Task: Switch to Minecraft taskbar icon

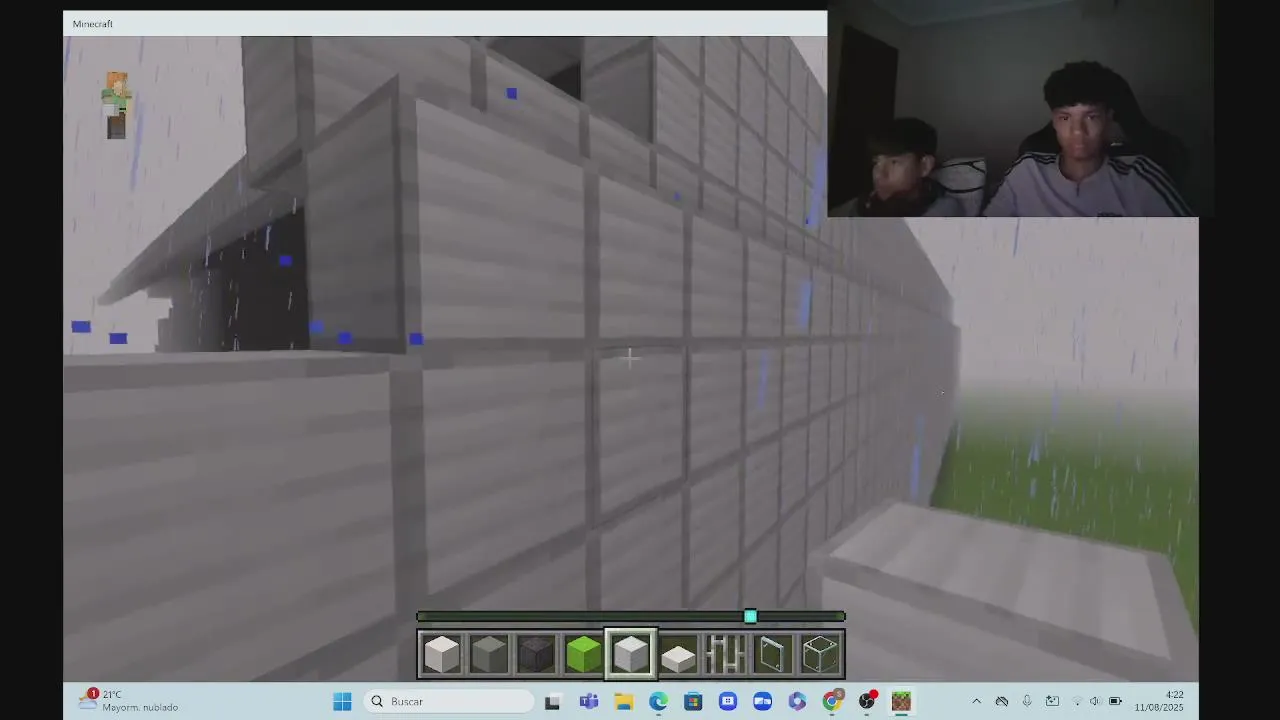Action: click(x=901, y=702)
